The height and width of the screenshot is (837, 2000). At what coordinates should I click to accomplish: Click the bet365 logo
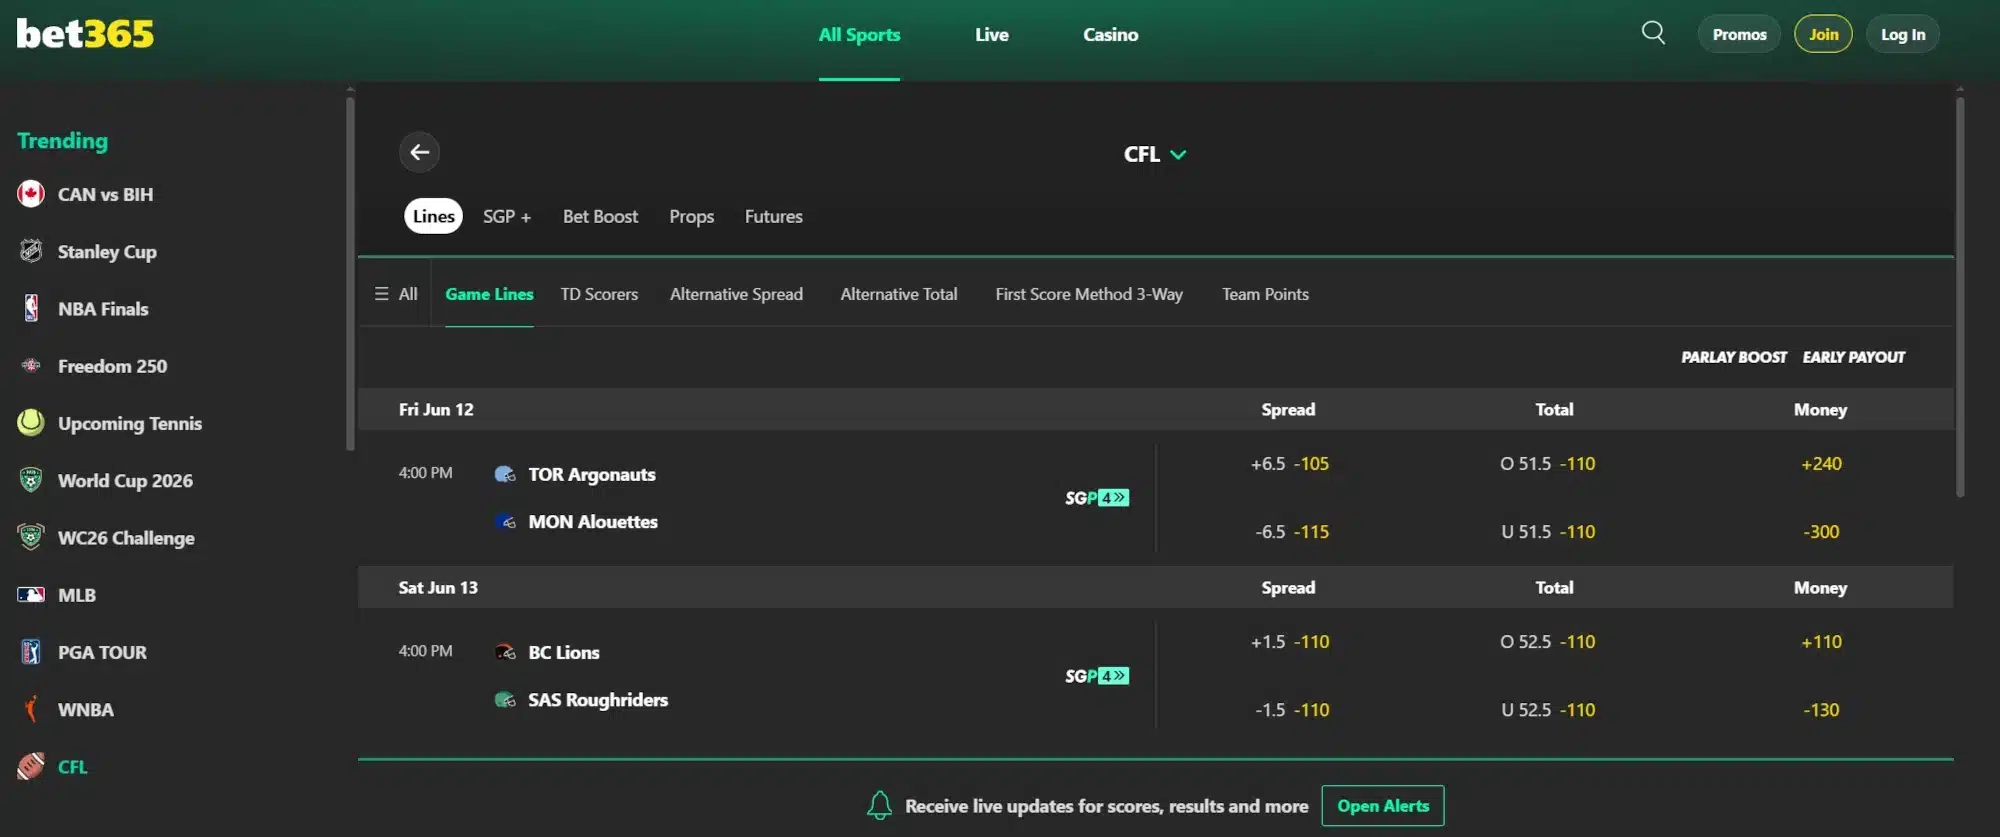(x=85, y=34)
